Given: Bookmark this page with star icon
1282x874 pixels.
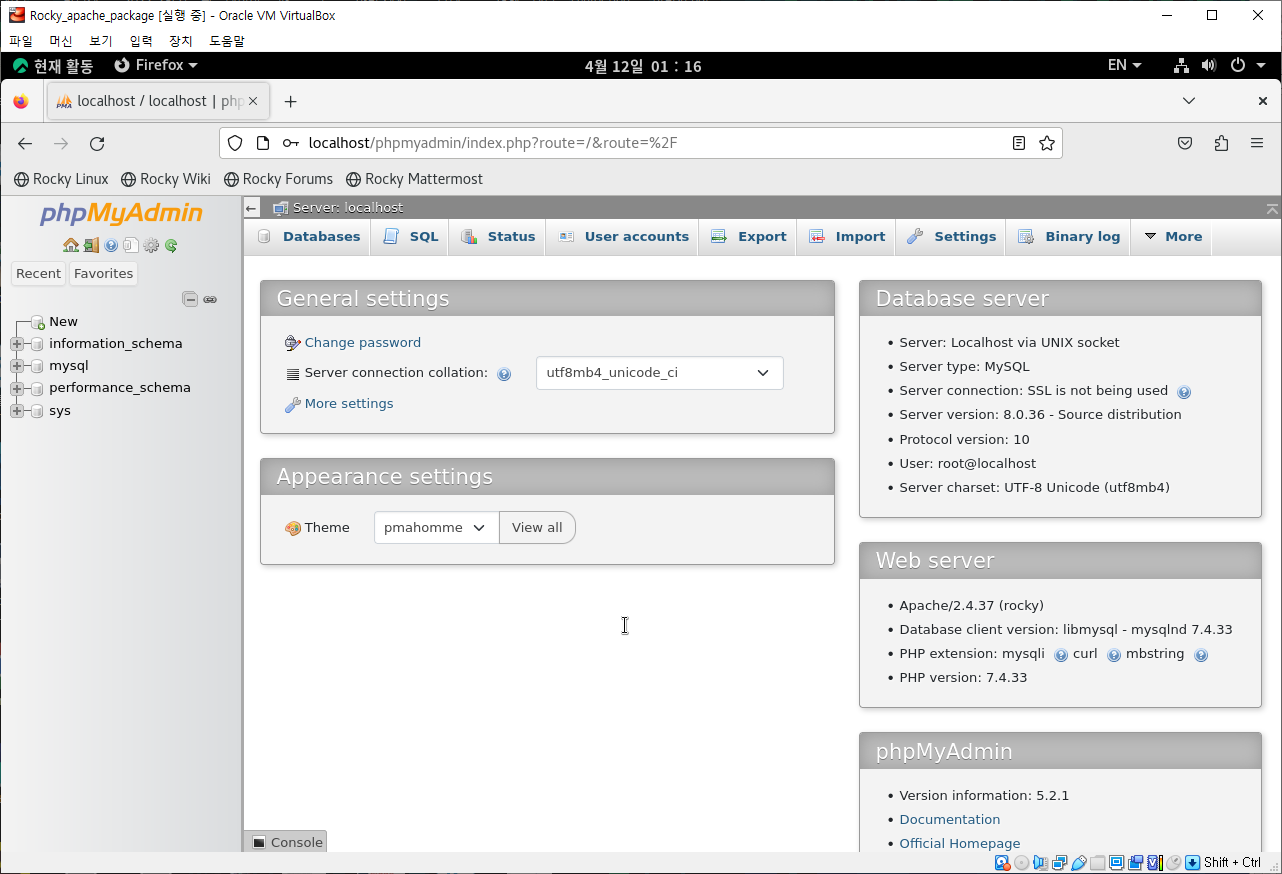Looking at the screenshot, I should (x=1047, y=143).
